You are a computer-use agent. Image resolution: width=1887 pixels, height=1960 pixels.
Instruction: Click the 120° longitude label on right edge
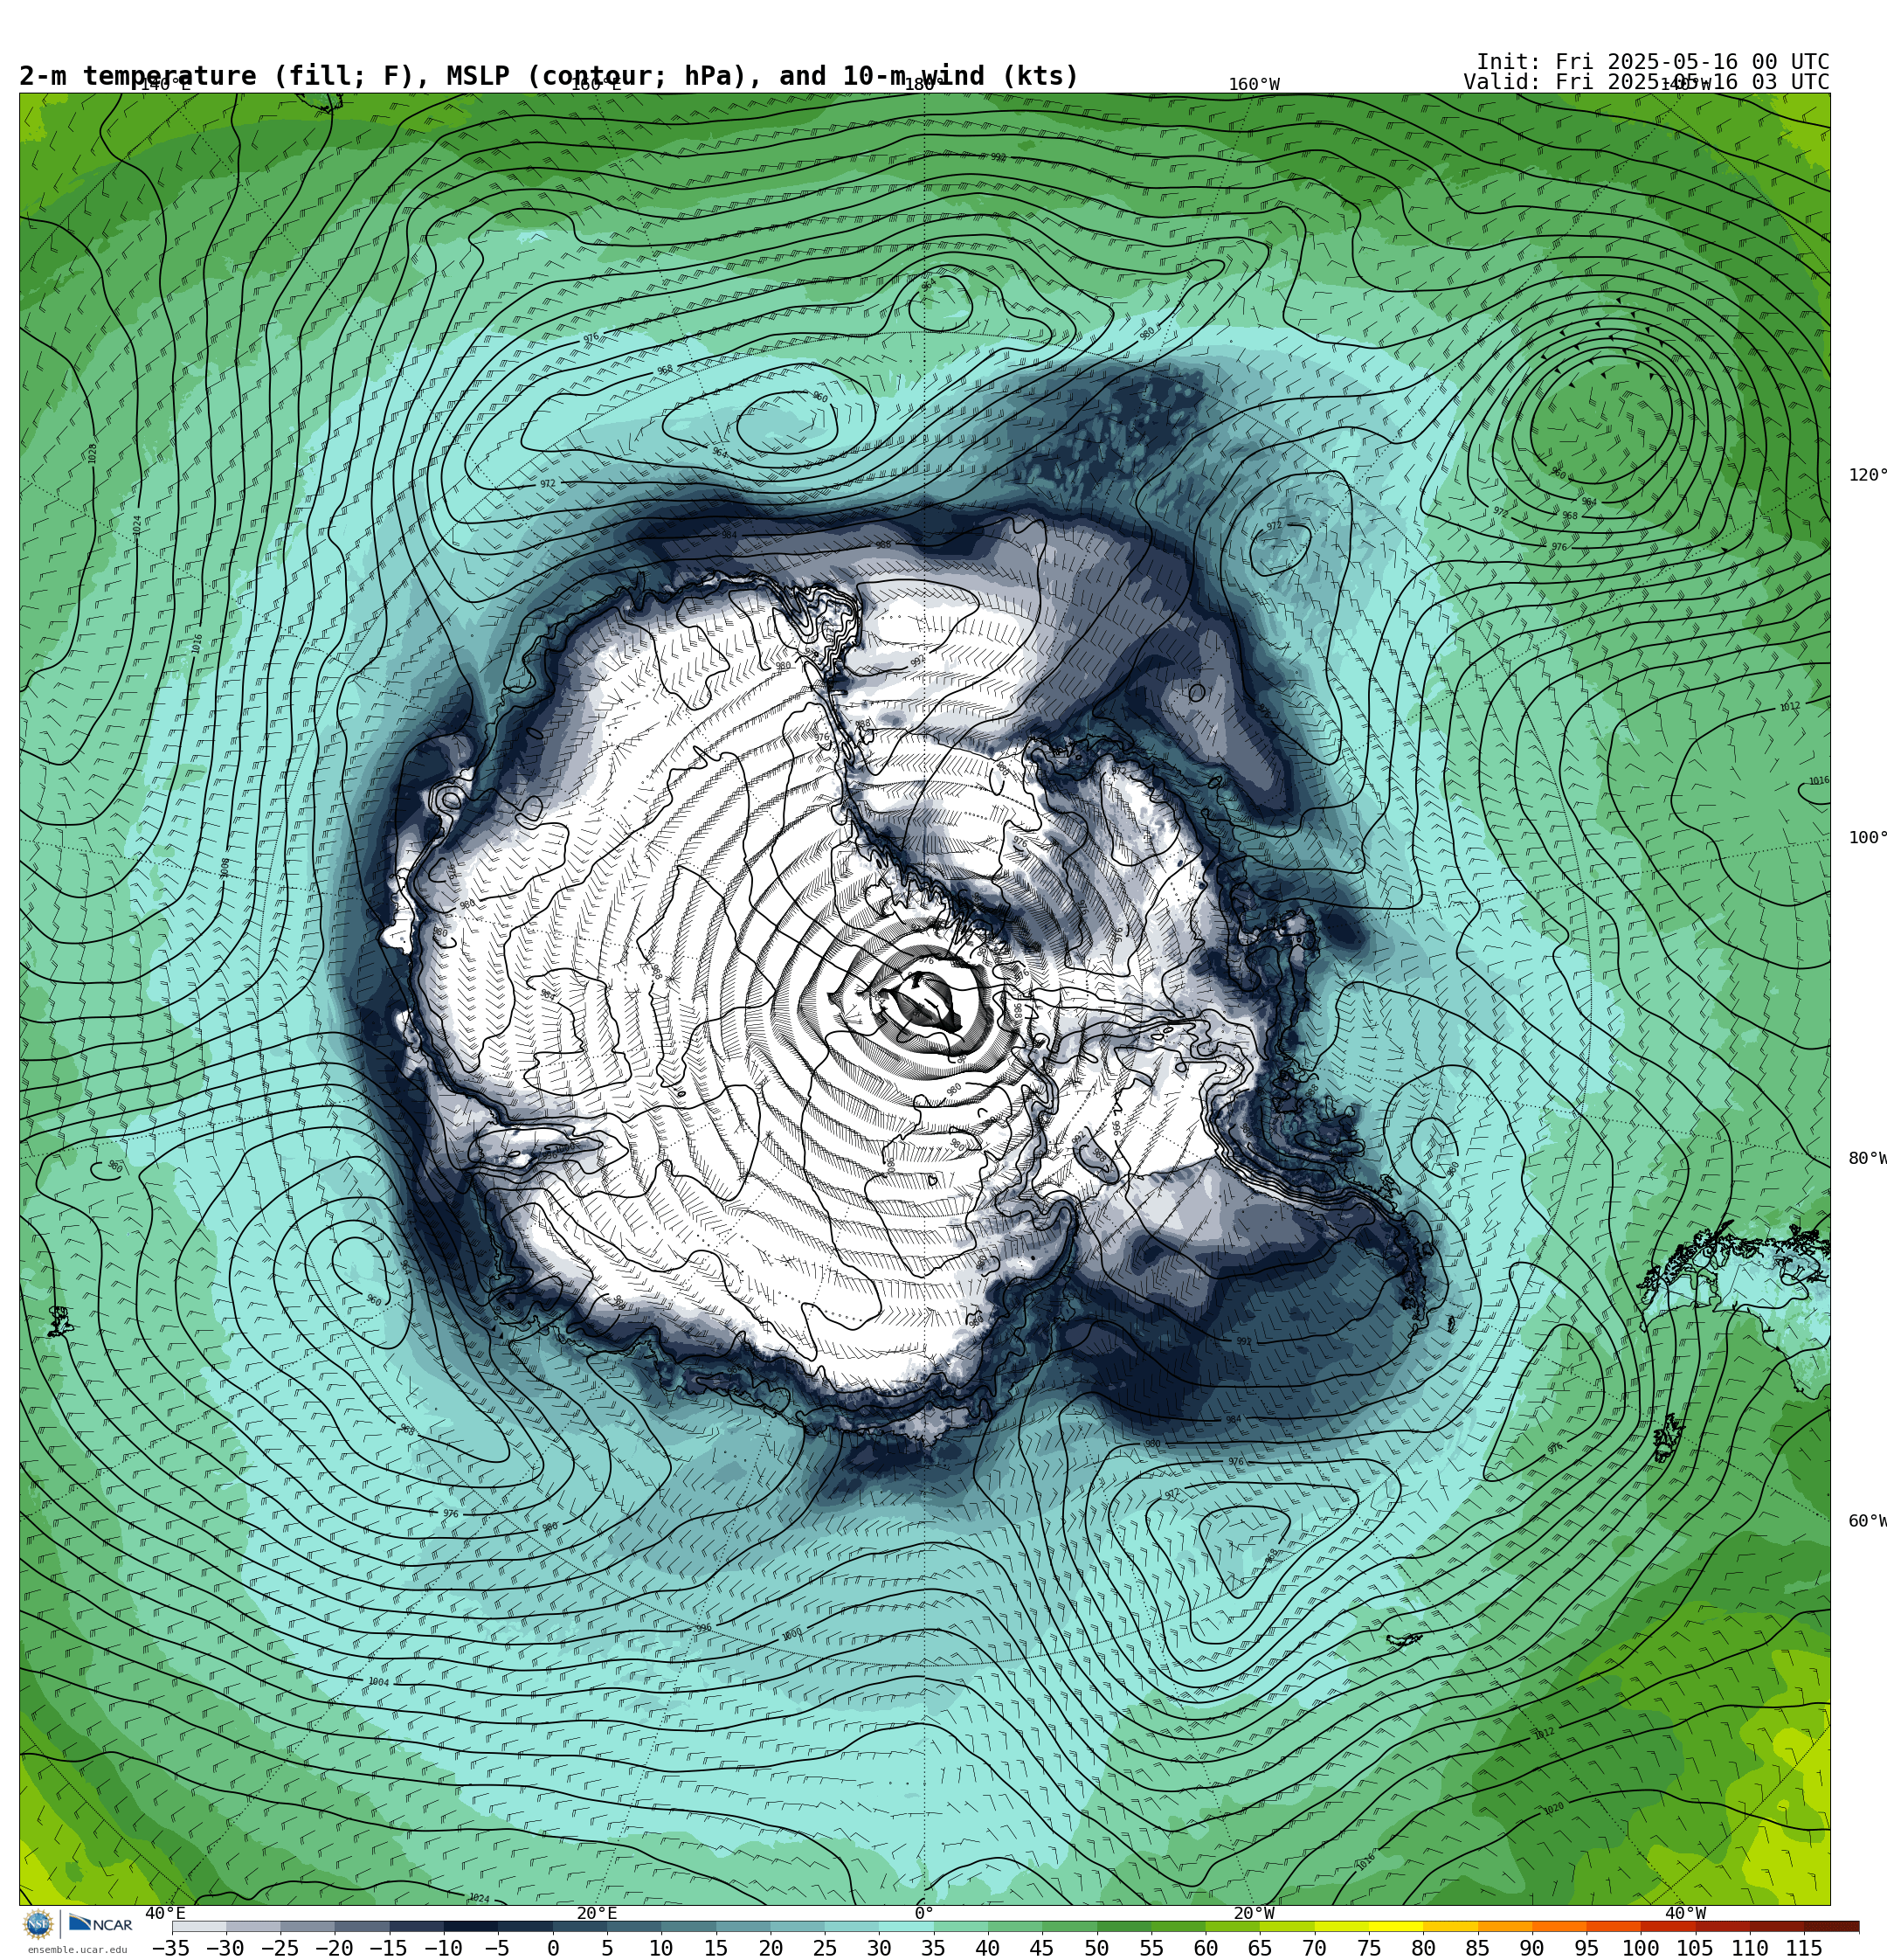1867,475
